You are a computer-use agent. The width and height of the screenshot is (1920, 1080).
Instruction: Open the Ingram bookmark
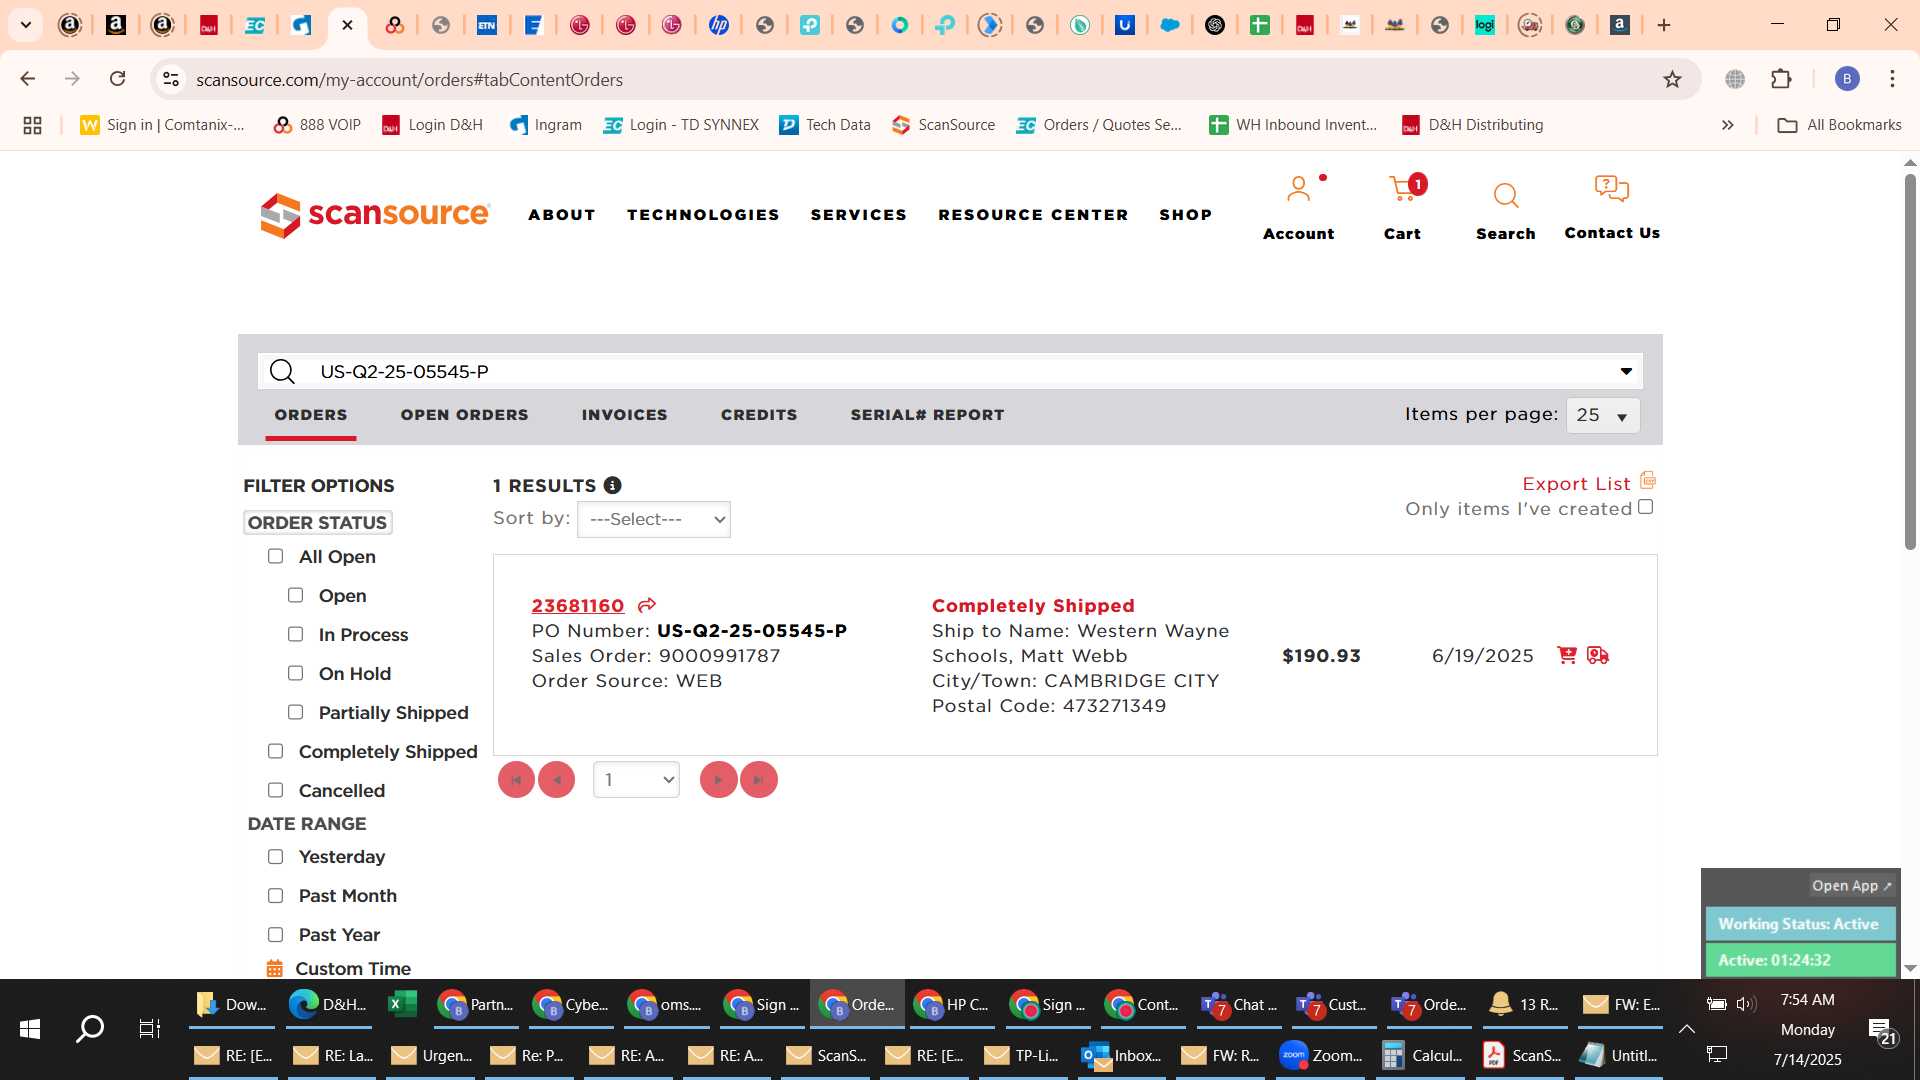[x=545, y=125]
